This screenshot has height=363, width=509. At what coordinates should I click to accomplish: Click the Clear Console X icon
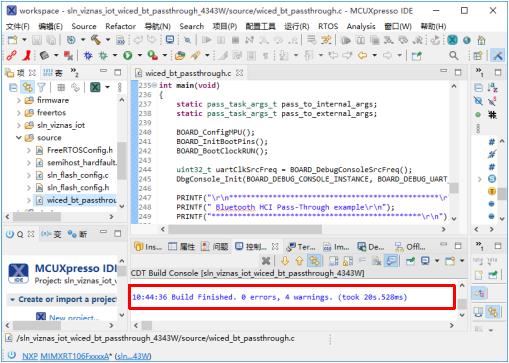tap(266, 260)
